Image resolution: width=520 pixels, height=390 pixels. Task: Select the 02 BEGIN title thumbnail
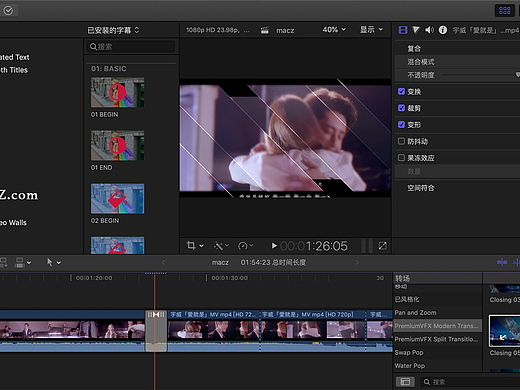point(118,199)
